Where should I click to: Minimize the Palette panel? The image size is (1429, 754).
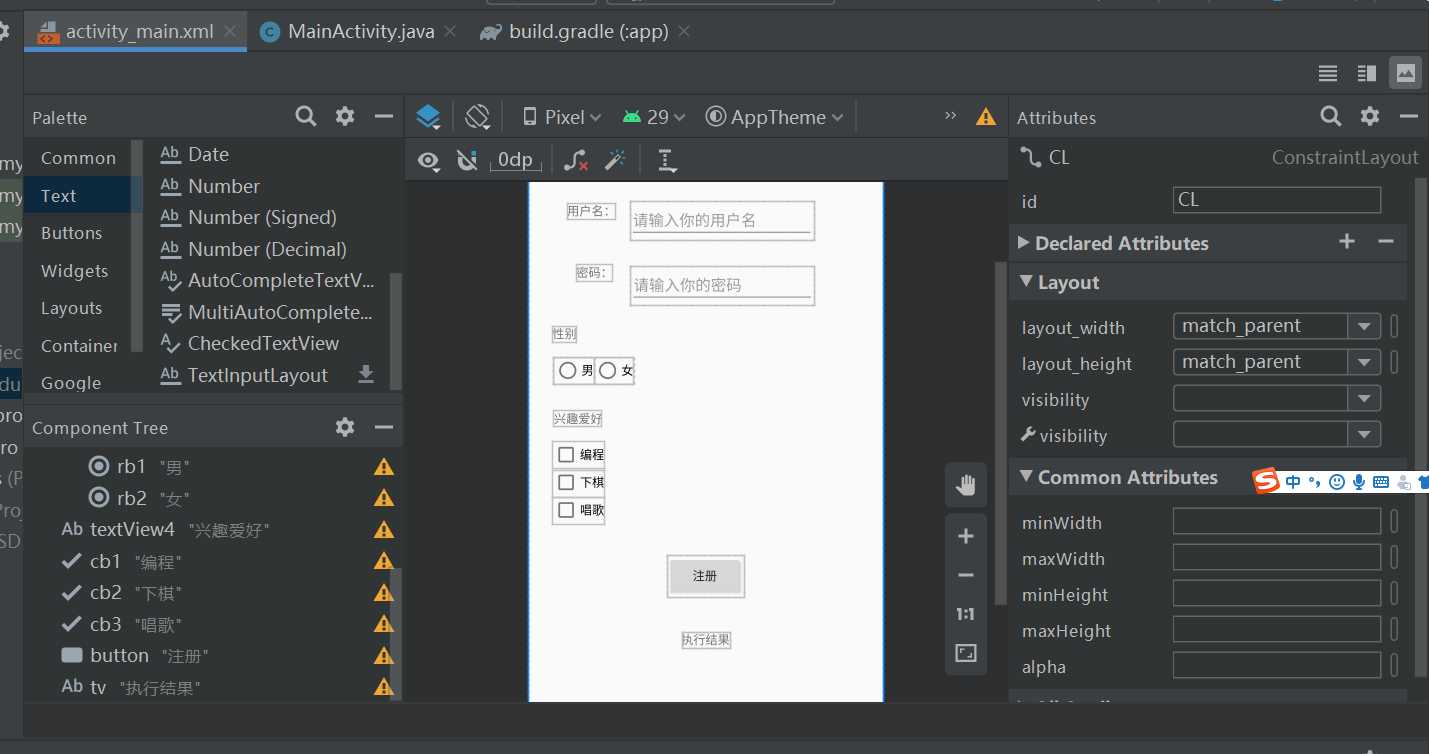(x=383, y=116)
